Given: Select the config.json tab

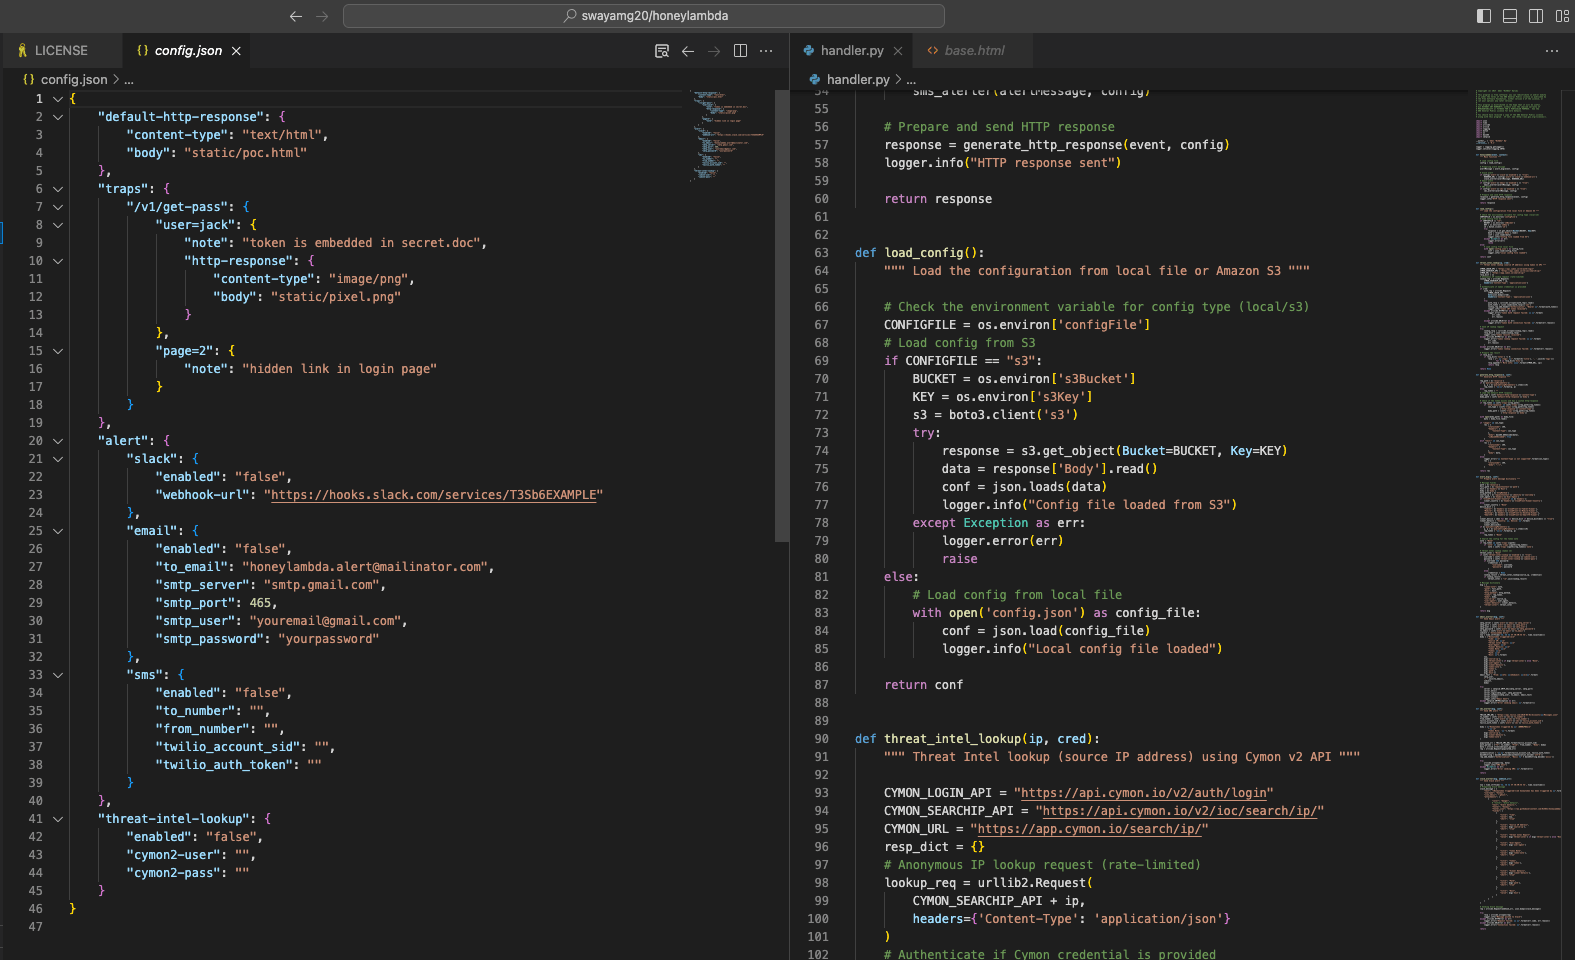Looking at the screenshot, I should pos(188,50).
